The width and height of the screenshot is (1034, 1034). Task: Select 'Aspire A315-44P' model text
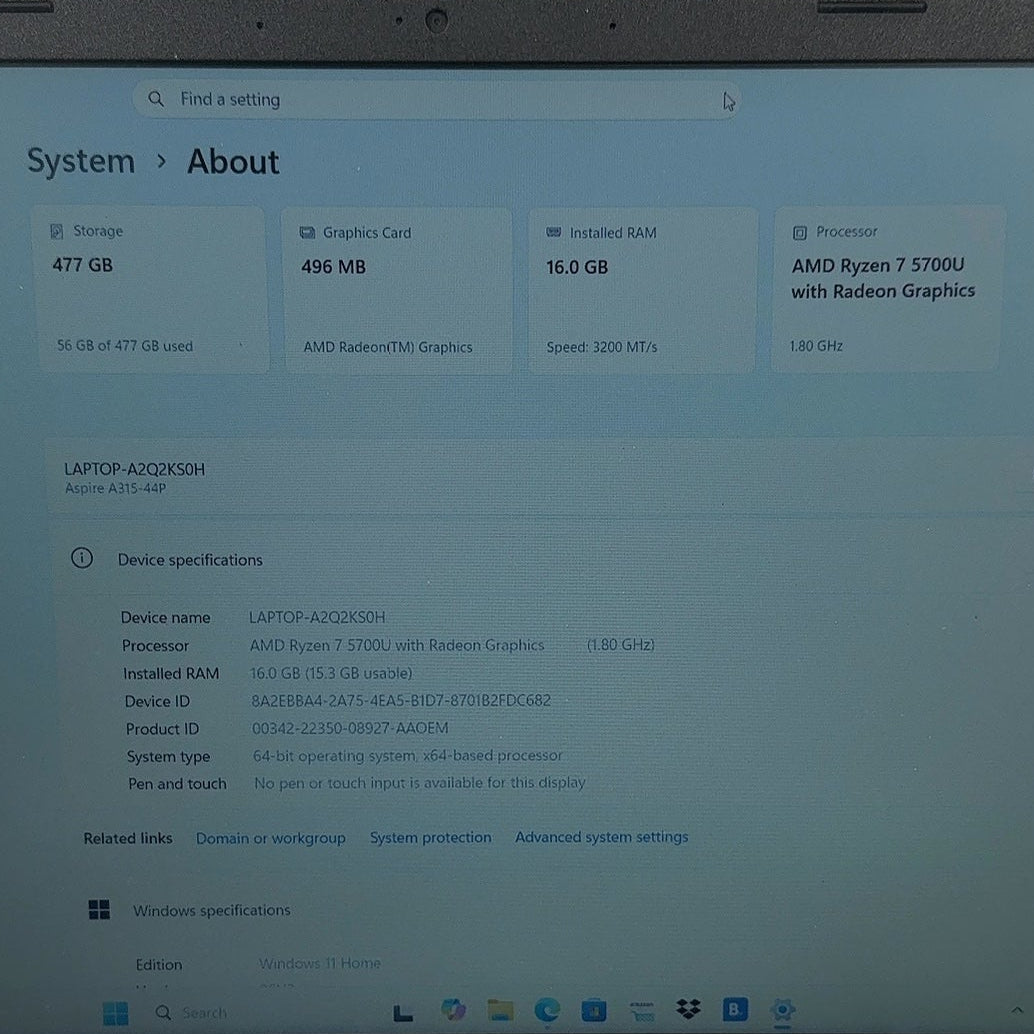pos(115,489)
